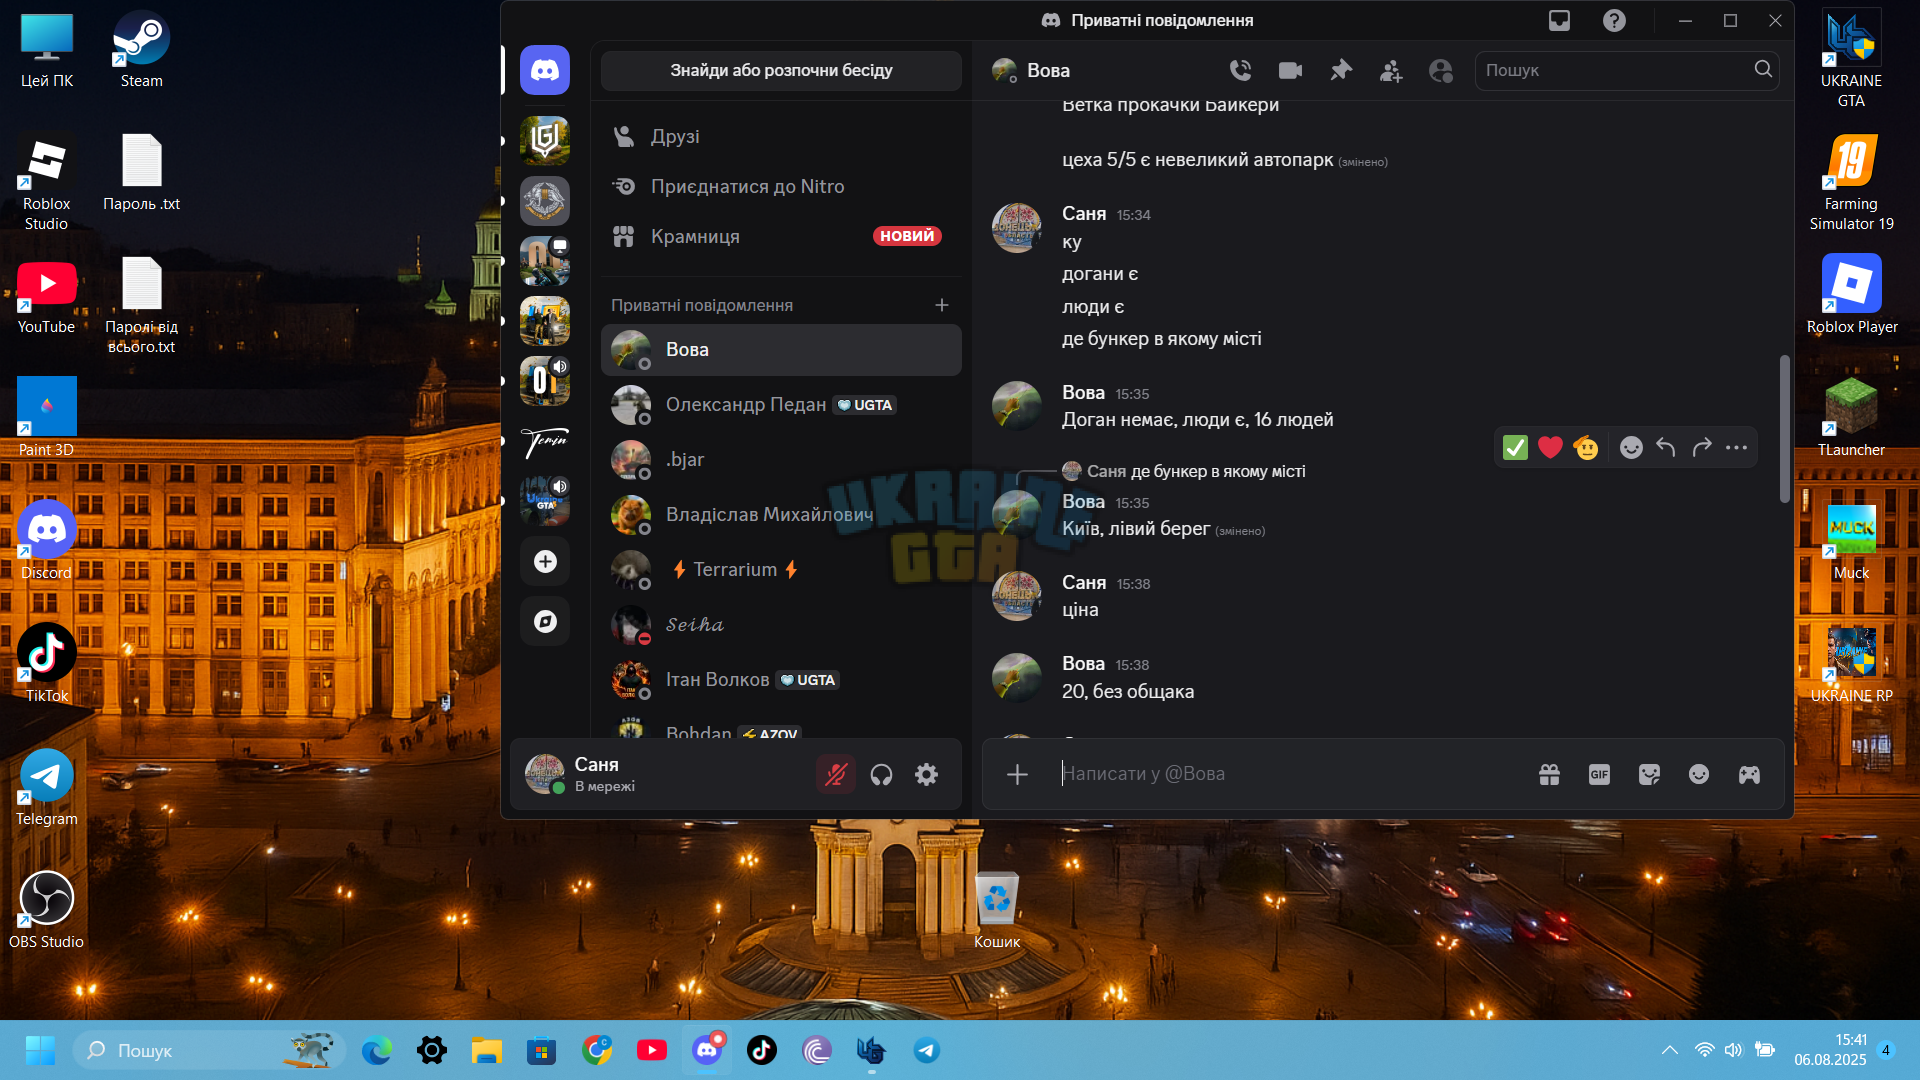The height and width of the screenshot is (1080, 1920).
Task: Open the Друзі friends tab
Action: tap(781, 136)
